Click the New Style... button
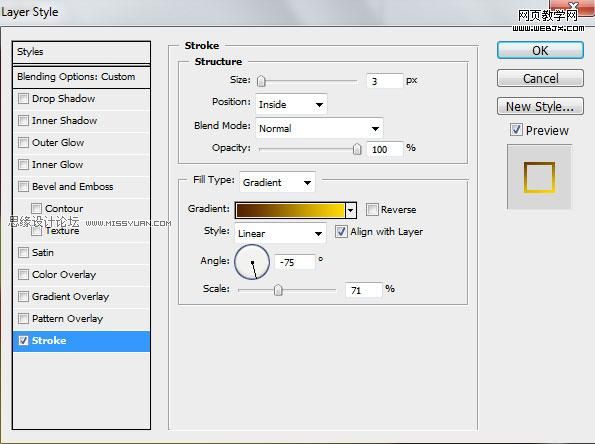 click(x=540, y=106)
